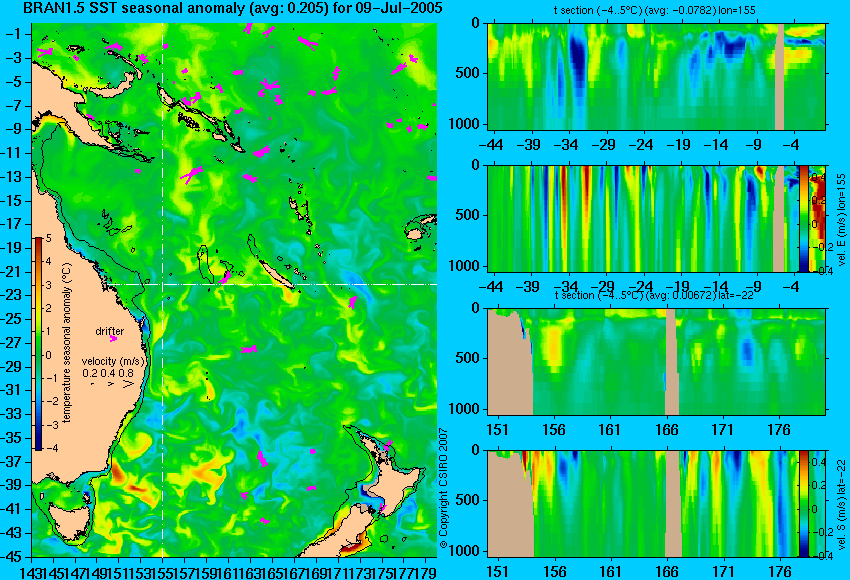This screenshot has width=850, height=580.
Task: Click the 'vel. S (m/s) lat=-22' axis label
Action: (x=842, y=505)
